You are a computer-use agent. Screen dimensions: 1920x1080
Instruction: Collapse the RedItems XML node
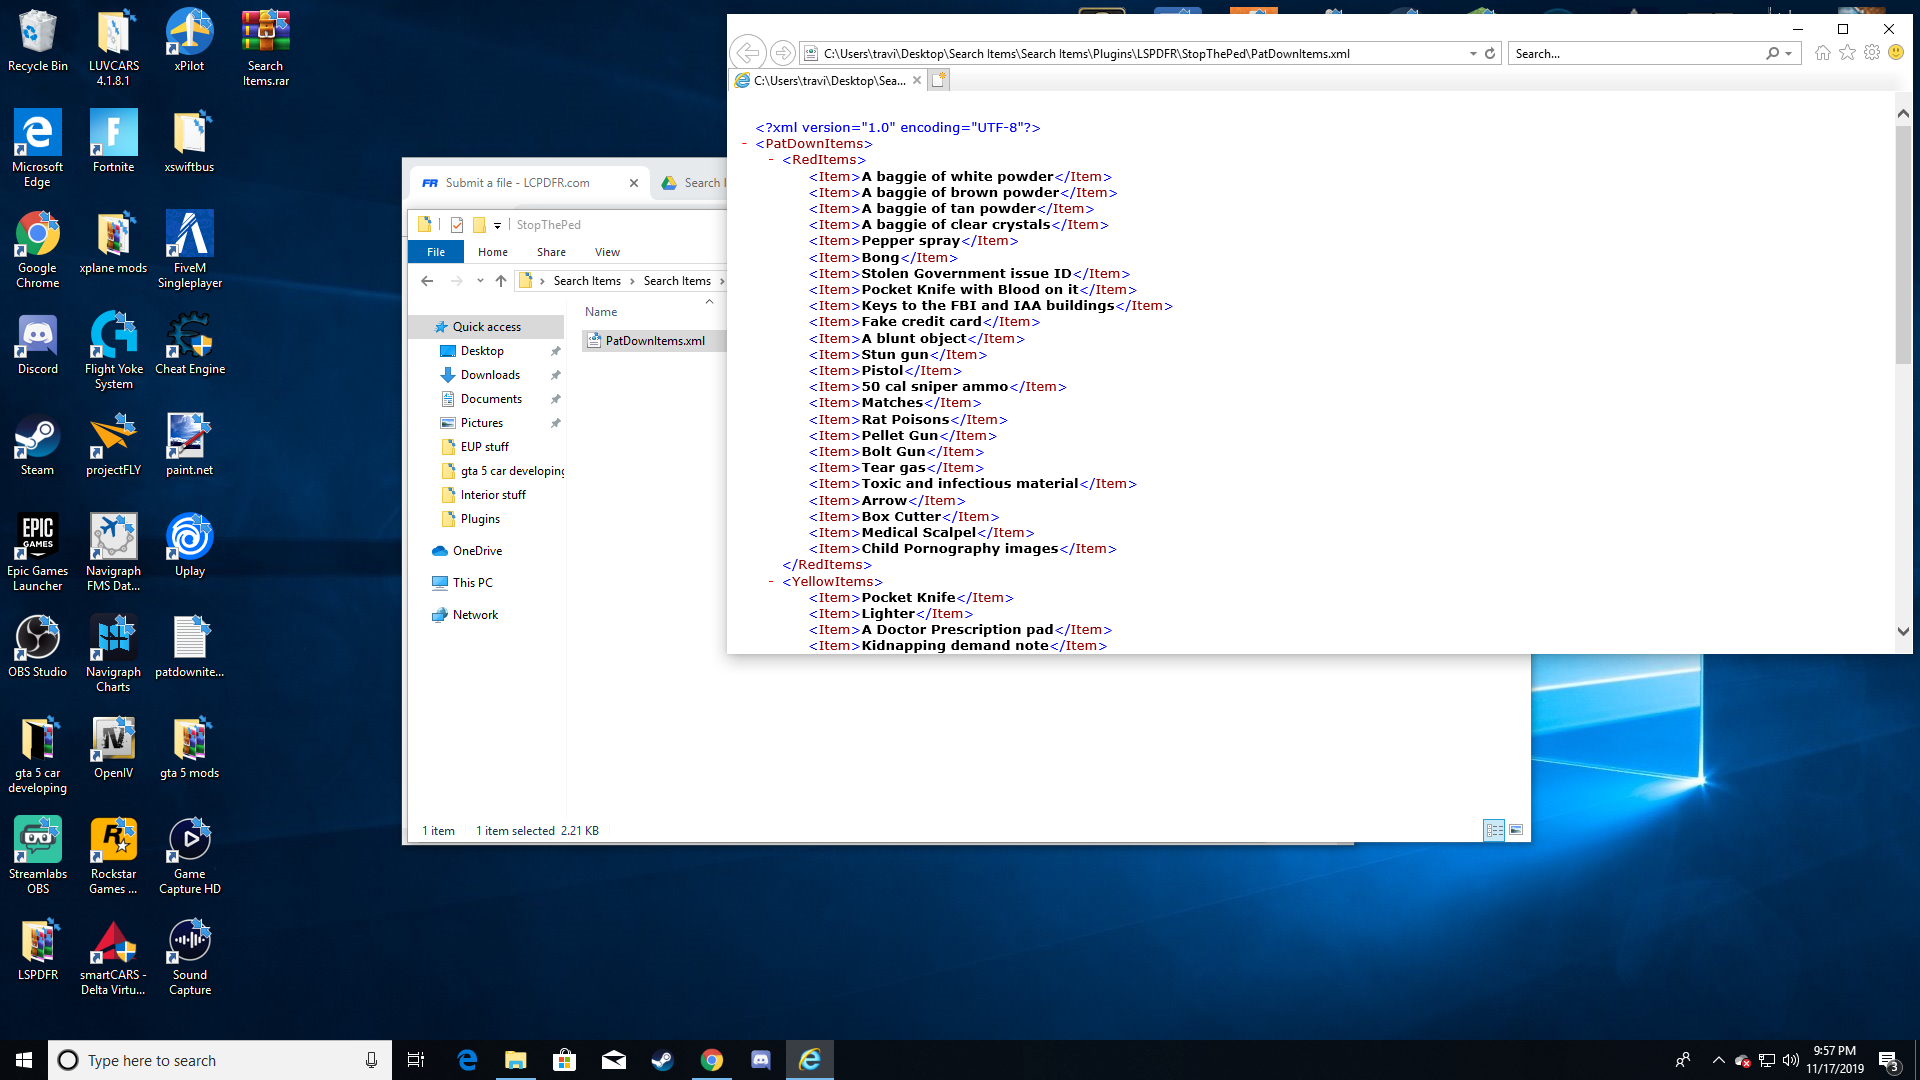[x=771, y=160]
